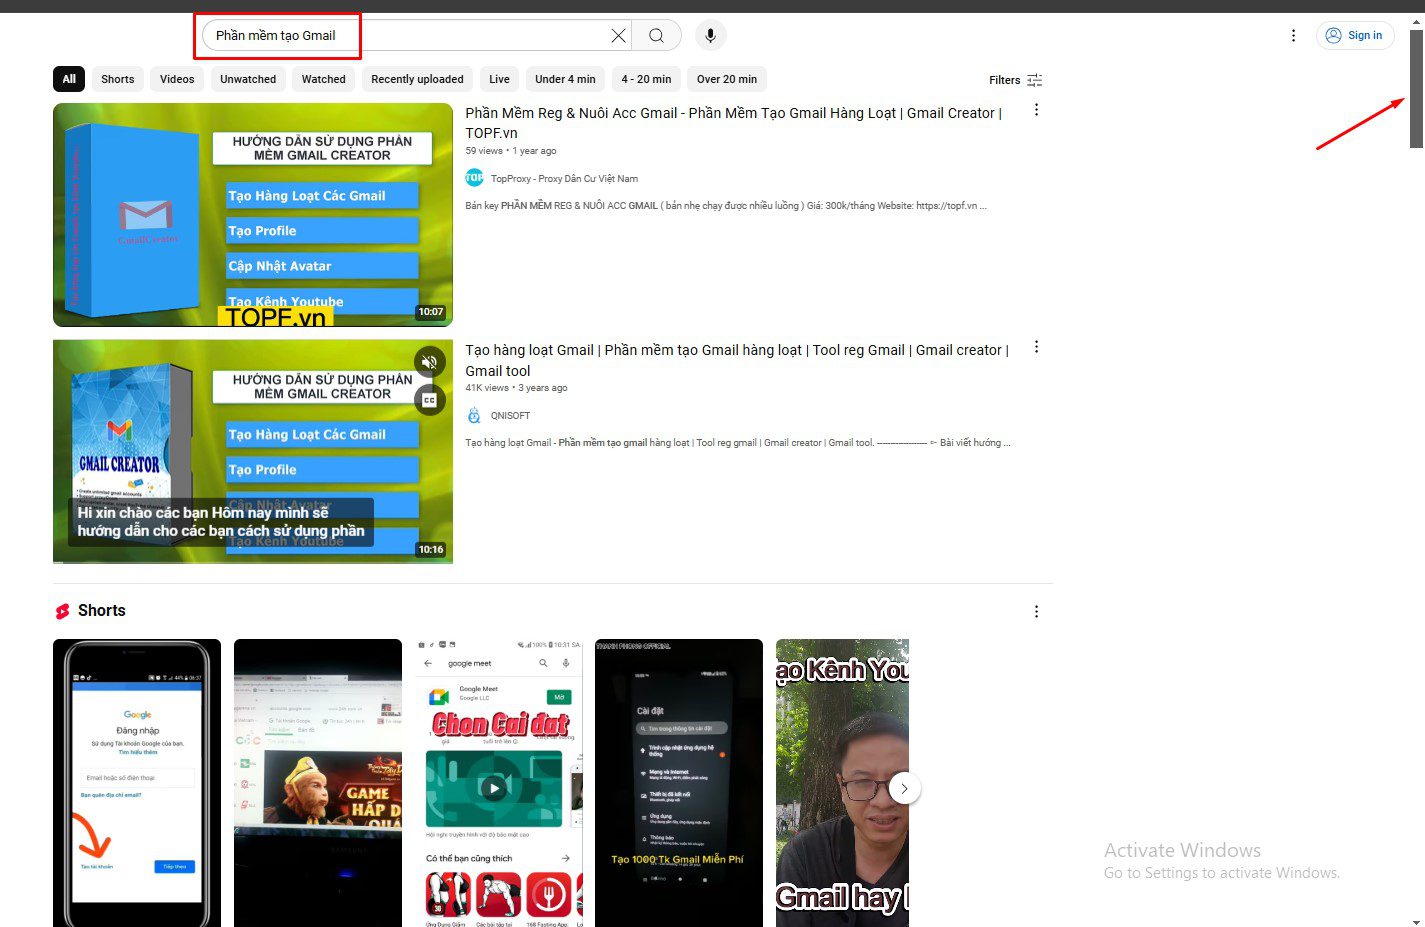The width and height of the screenshot is (1425, 927).
Task: Open the Game Hấp Dẫn Short
Action: pos(318,783)
